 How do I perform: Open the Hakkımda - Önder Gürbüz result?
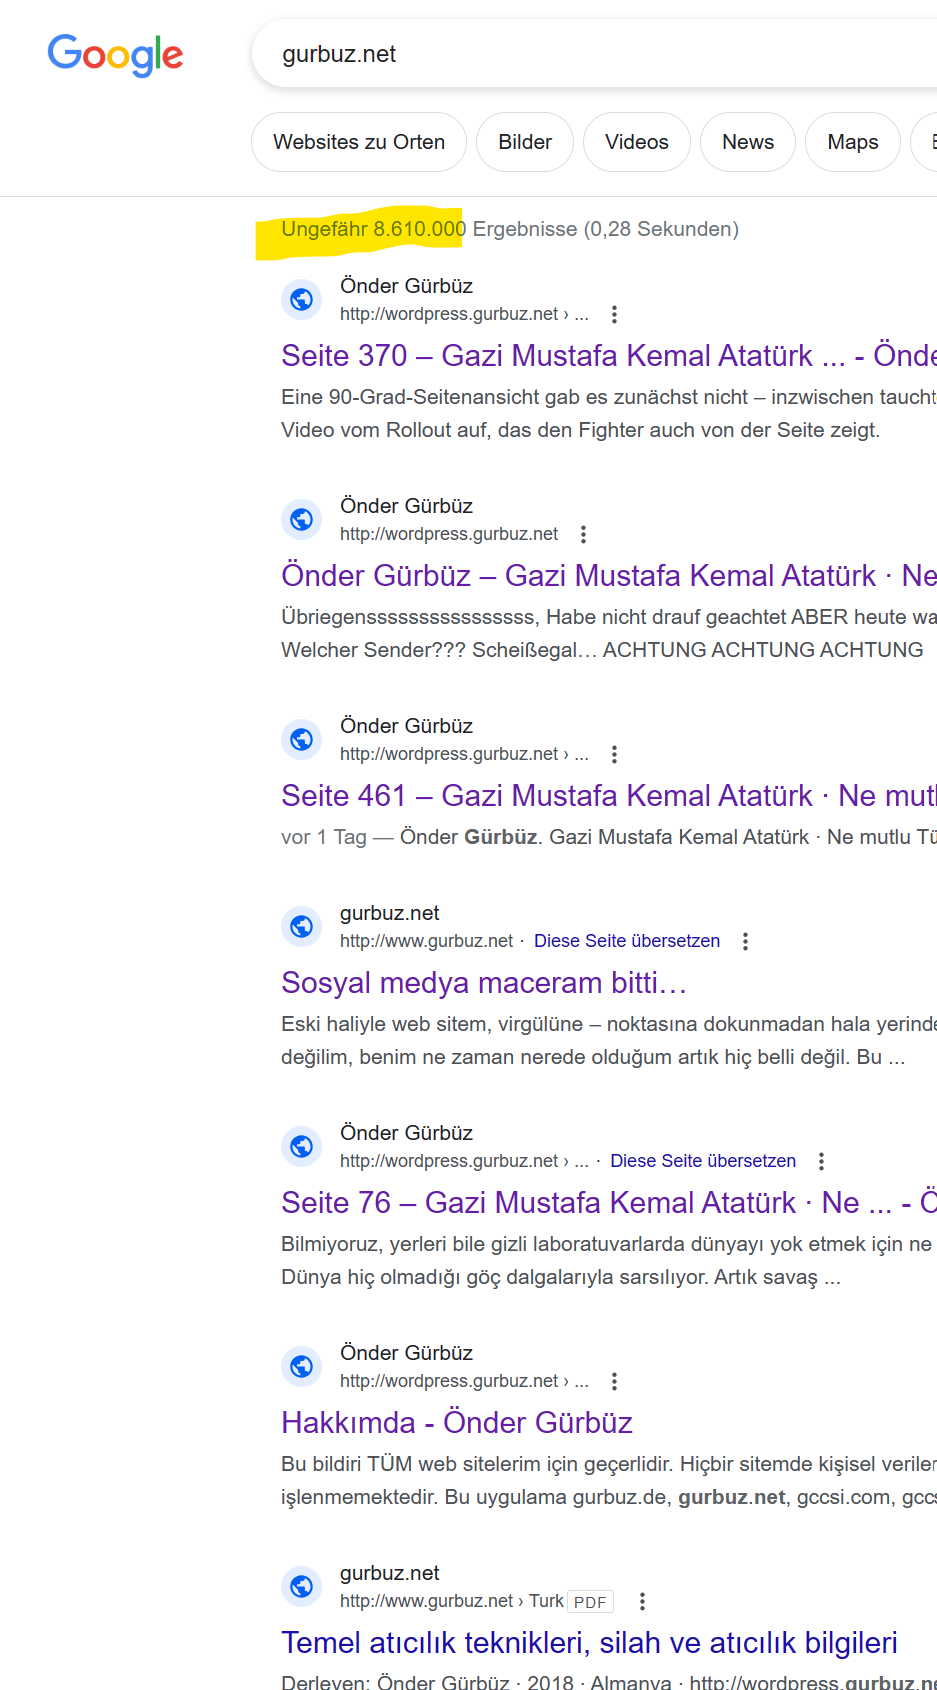(x=457, y=1422)
